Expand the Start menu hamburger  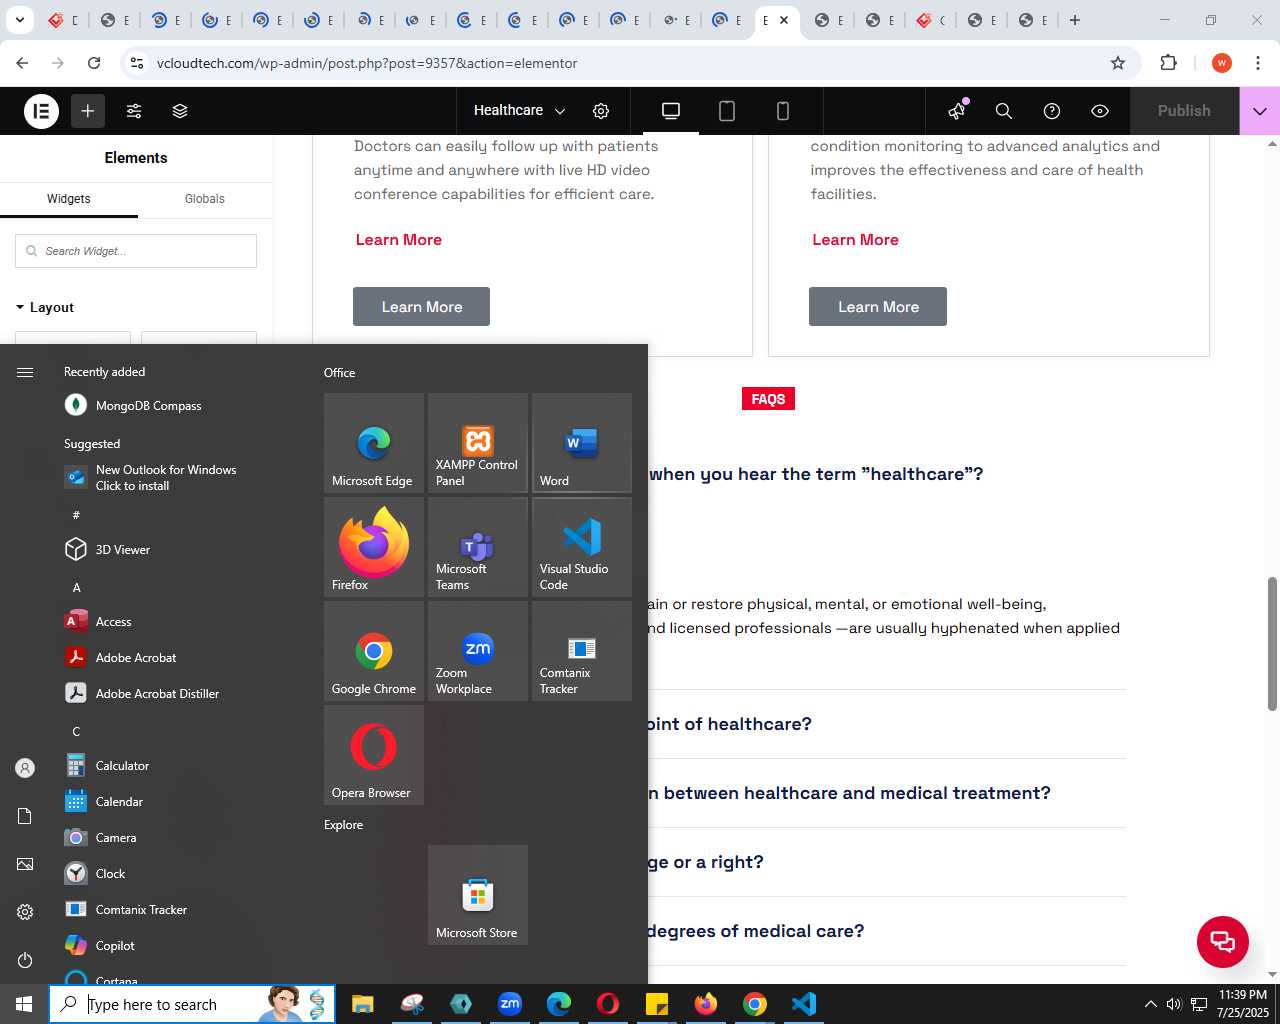point(25,372)
